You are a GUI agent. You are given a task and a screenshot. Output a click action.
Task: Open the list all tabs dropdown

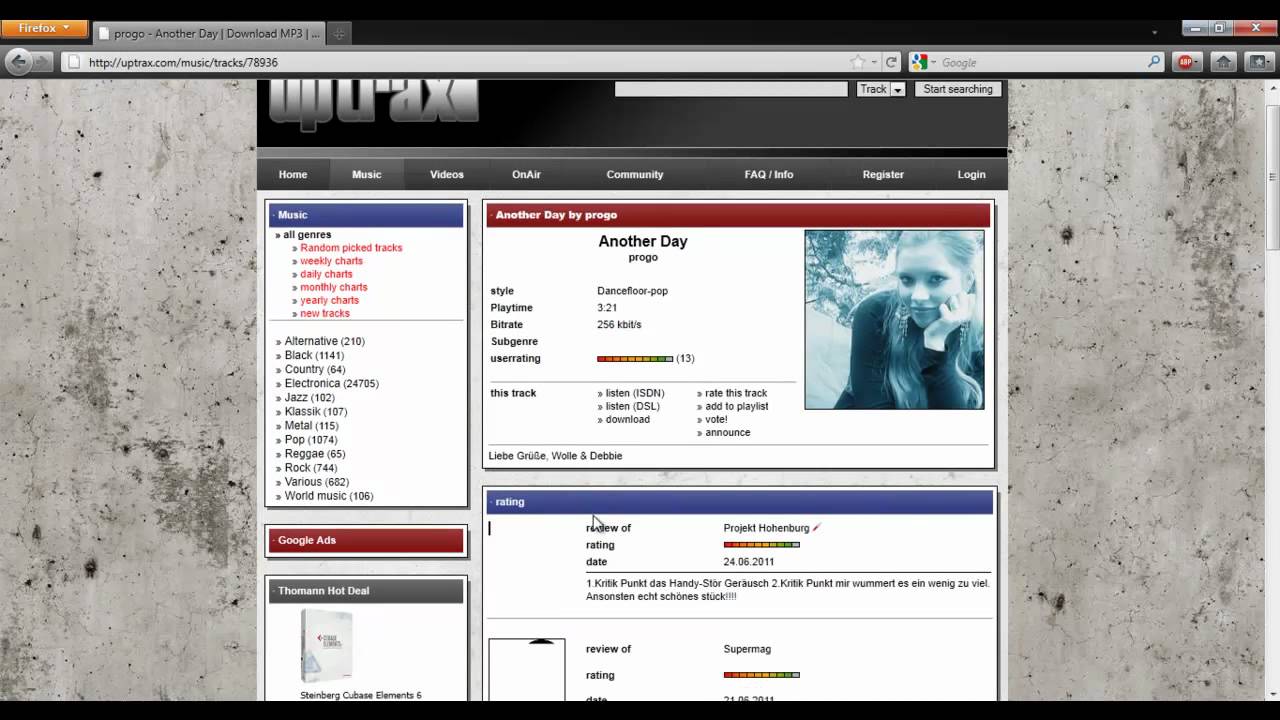[1155, 34]
